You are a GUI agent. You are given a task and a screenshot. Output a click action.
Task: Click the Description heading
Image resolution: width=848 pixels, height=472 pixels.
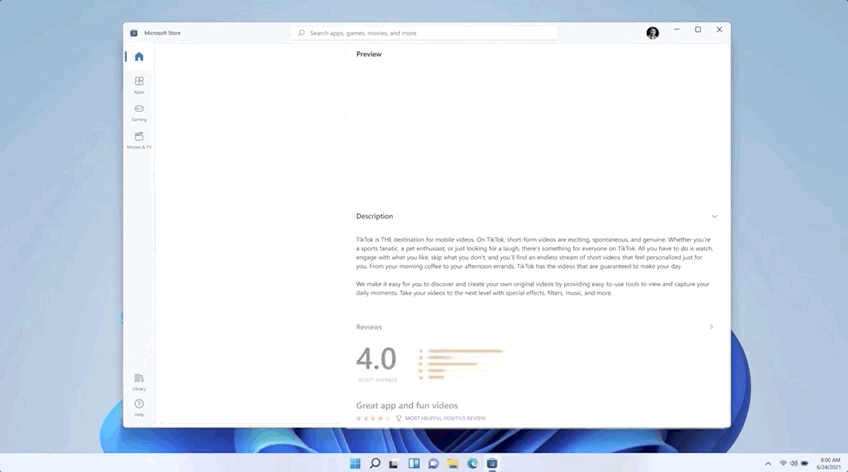coord(374,216)
